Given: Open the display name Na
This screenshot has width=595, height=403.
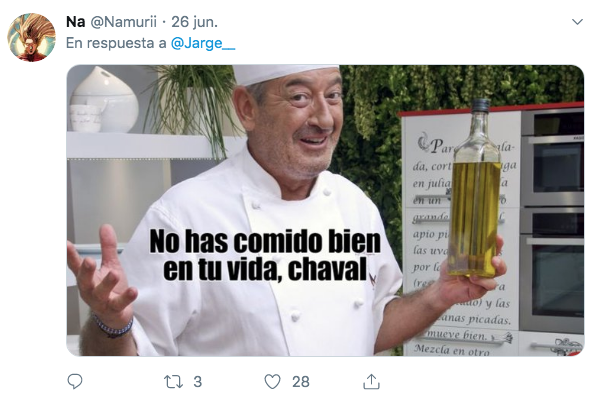Looking at the screenshot, I should tap(75, 22).
